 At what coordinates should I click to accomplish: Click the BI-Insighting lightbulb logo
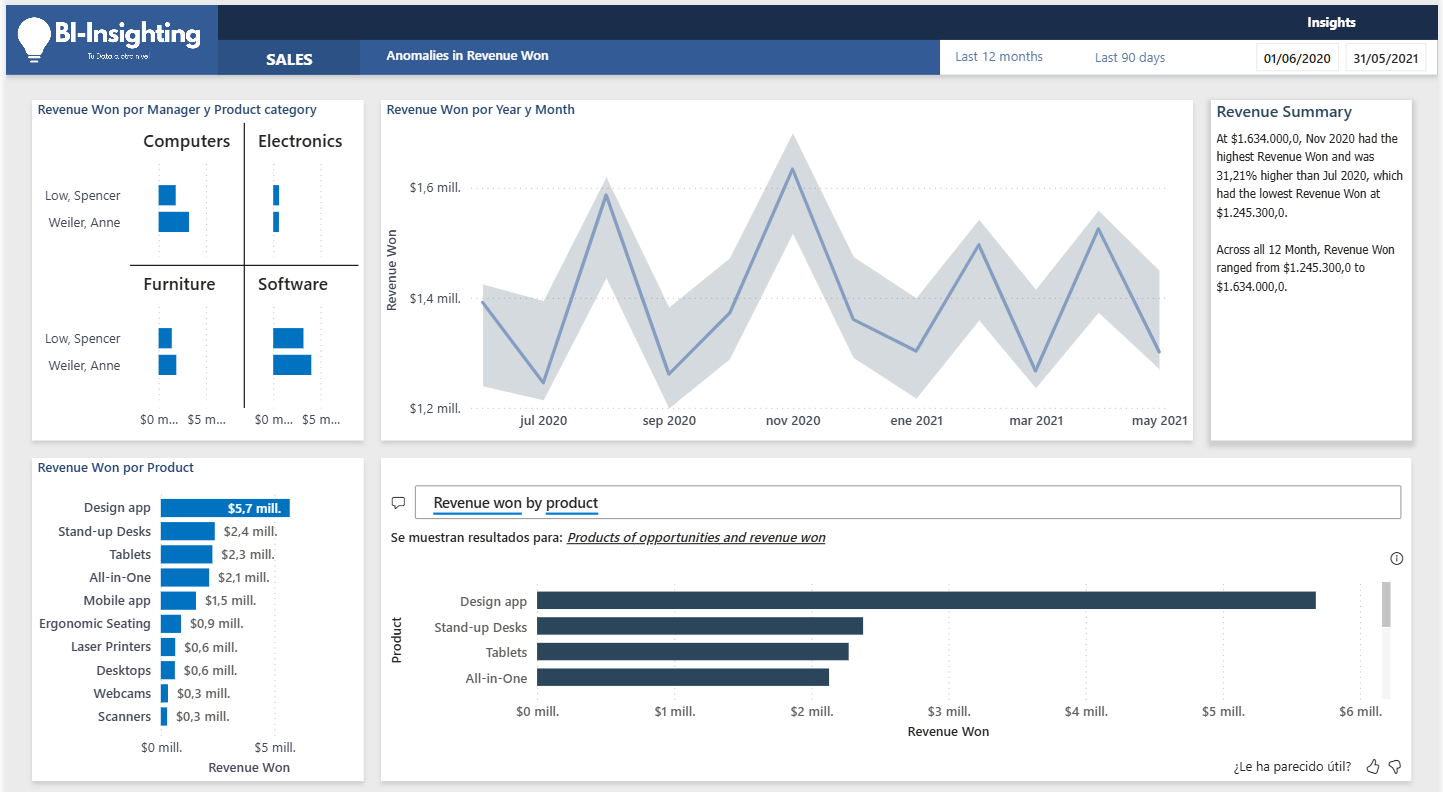[34, 40]
